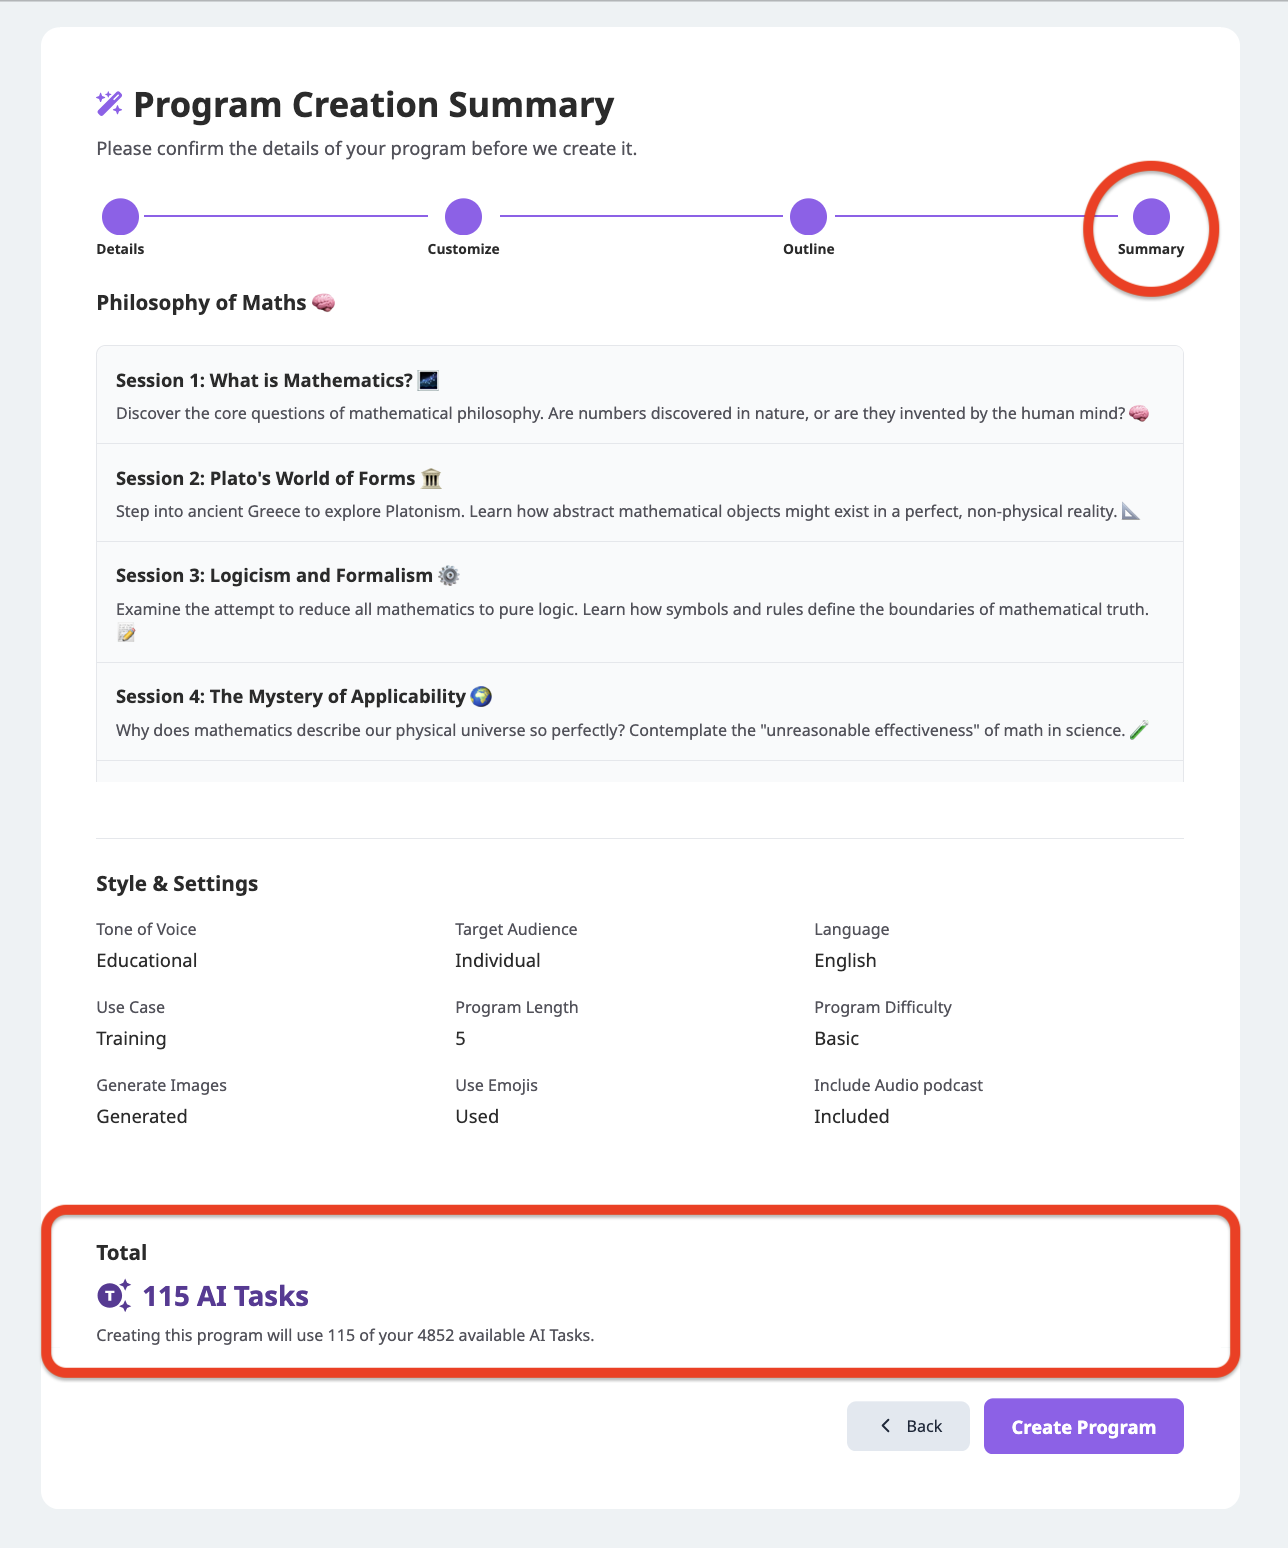This screenshot has width=1288, height=1548.
Task: Click the test tube emoji in Session 4 description
Action: click(x=1138, y=730)
